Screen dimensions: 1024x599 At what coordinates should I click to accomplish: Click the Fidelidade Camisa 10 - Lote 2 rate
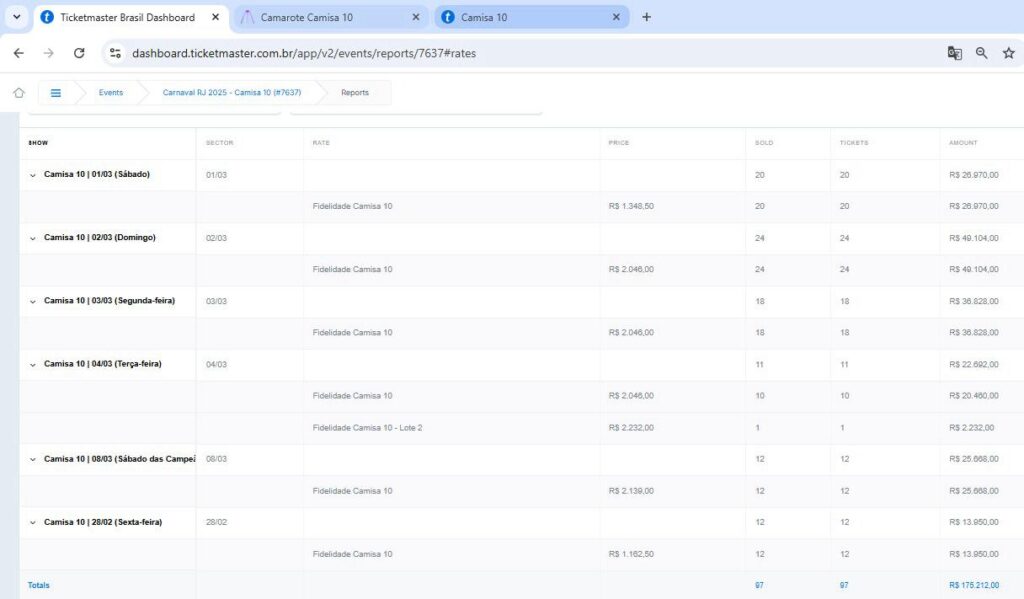368,428
